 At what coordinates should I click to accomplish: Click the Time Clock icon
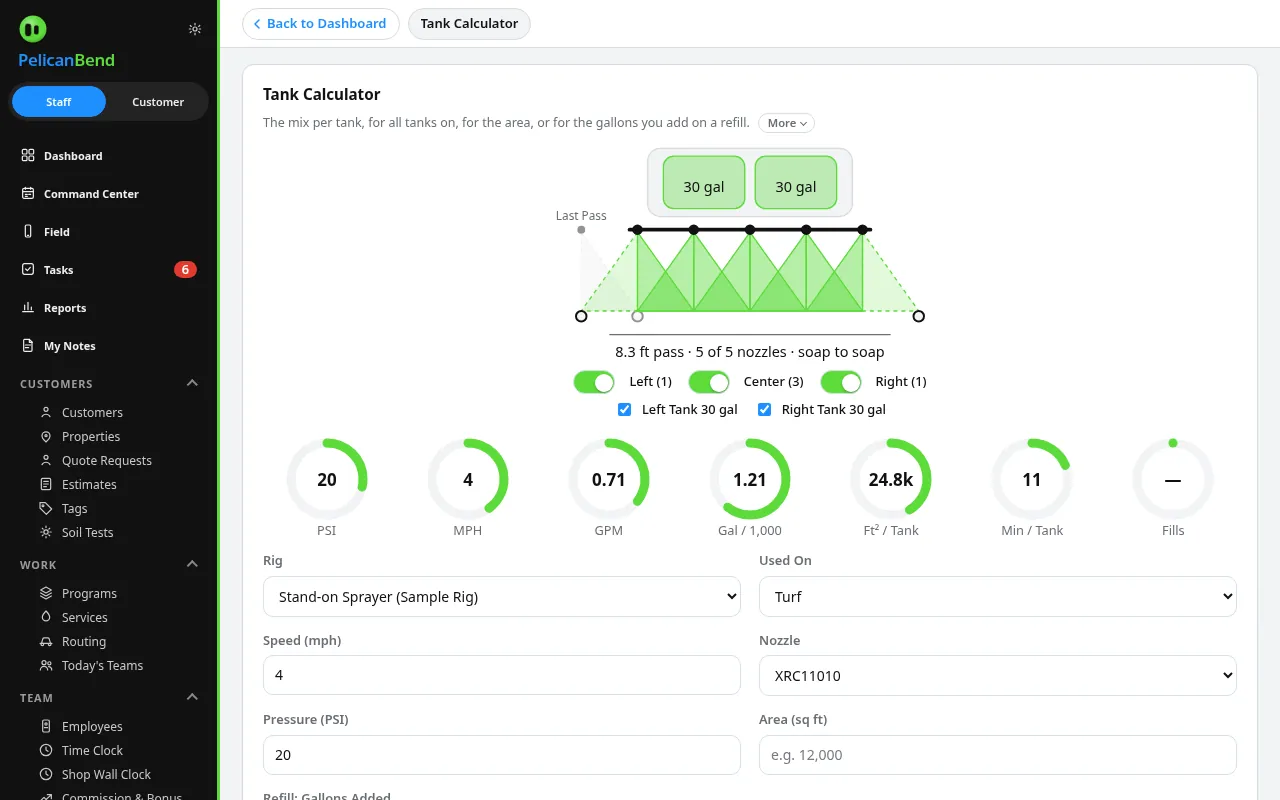click(46, 751)
